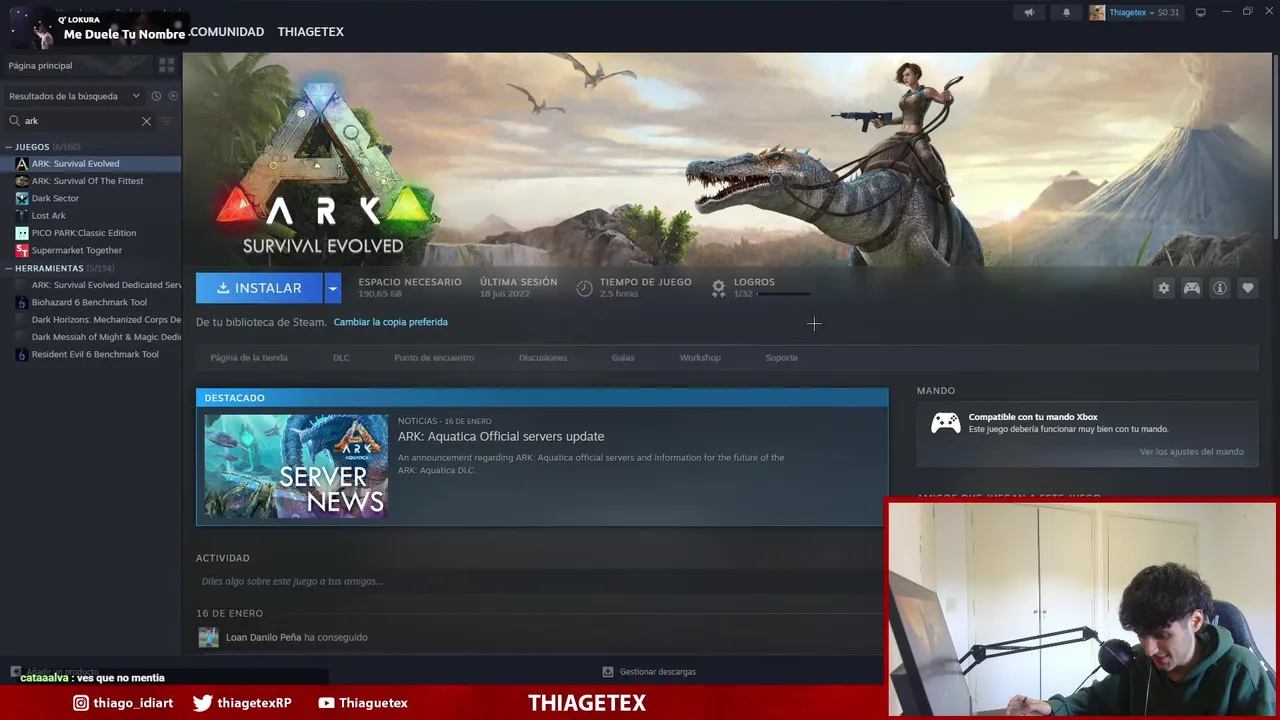Collapse the JUEGOS category

pyautogui.click(x=9, y=147)
